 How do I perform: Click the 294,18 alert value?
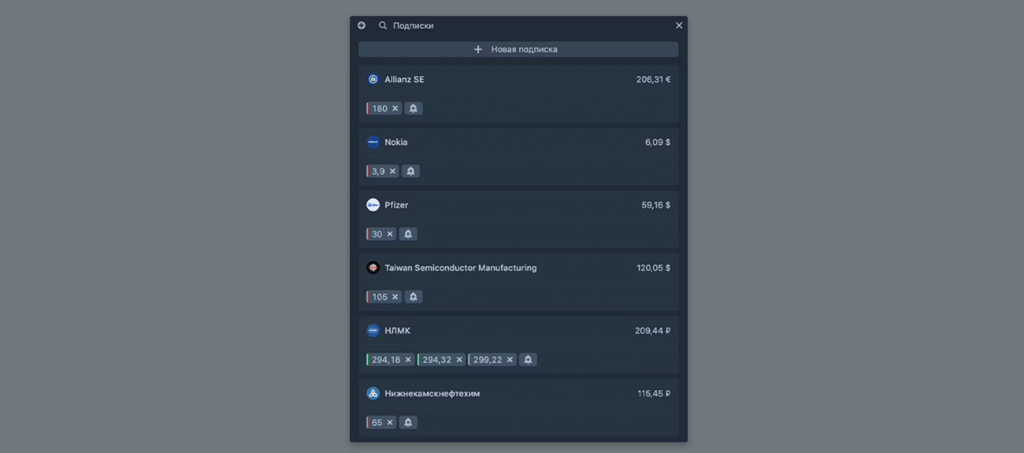pos(387,360)
